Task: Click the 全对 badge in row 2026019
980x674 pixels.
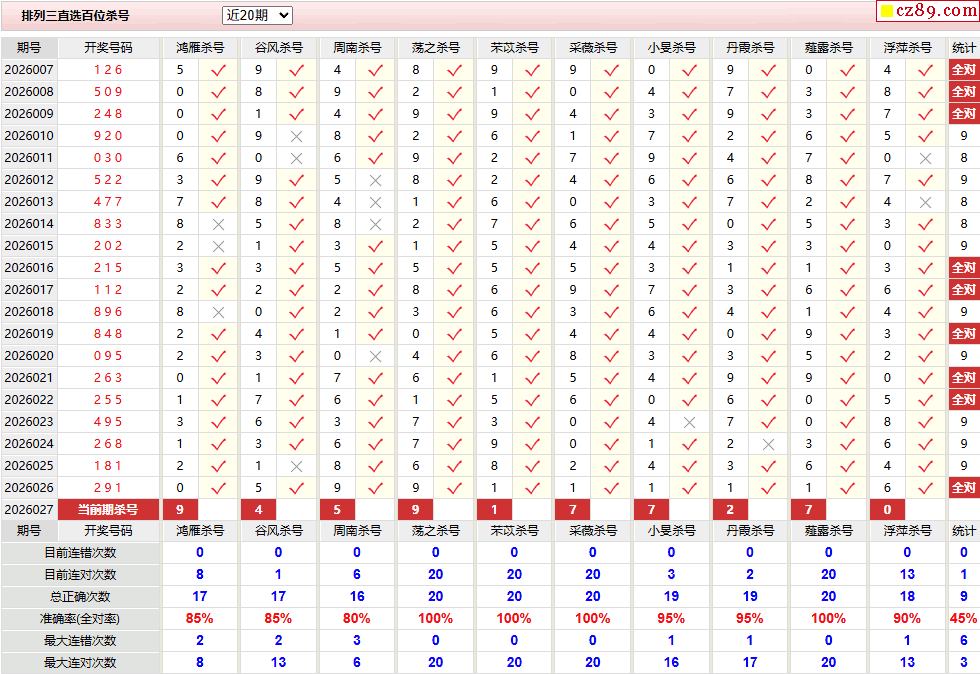Action: pos(963,334)
